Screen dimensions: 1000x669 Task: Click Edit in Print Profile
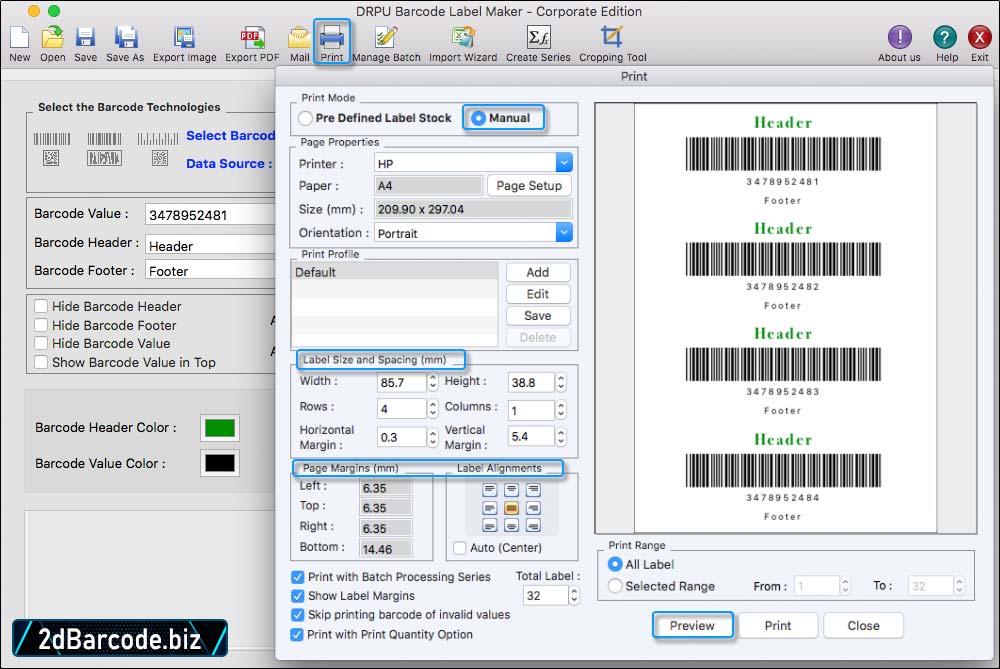pos(538,294)
